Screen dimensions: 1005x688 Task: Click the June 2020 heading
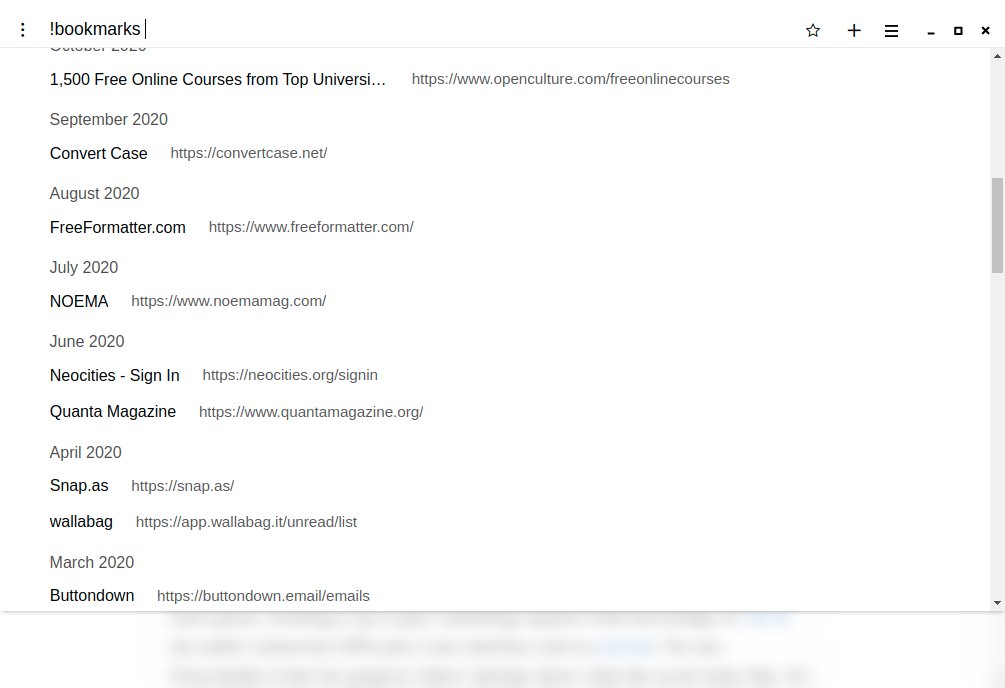(x=87, y=341)
